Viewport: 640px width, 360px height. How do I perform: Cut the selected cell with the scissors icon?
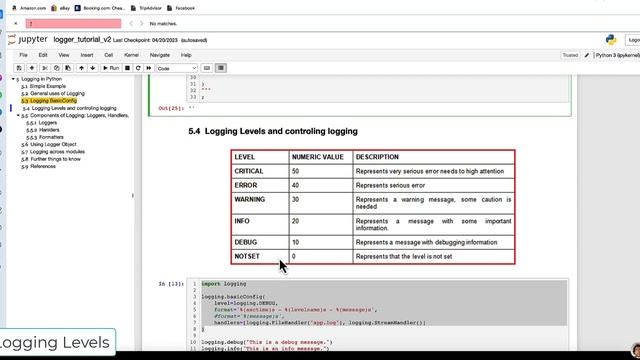coord(45,68)
